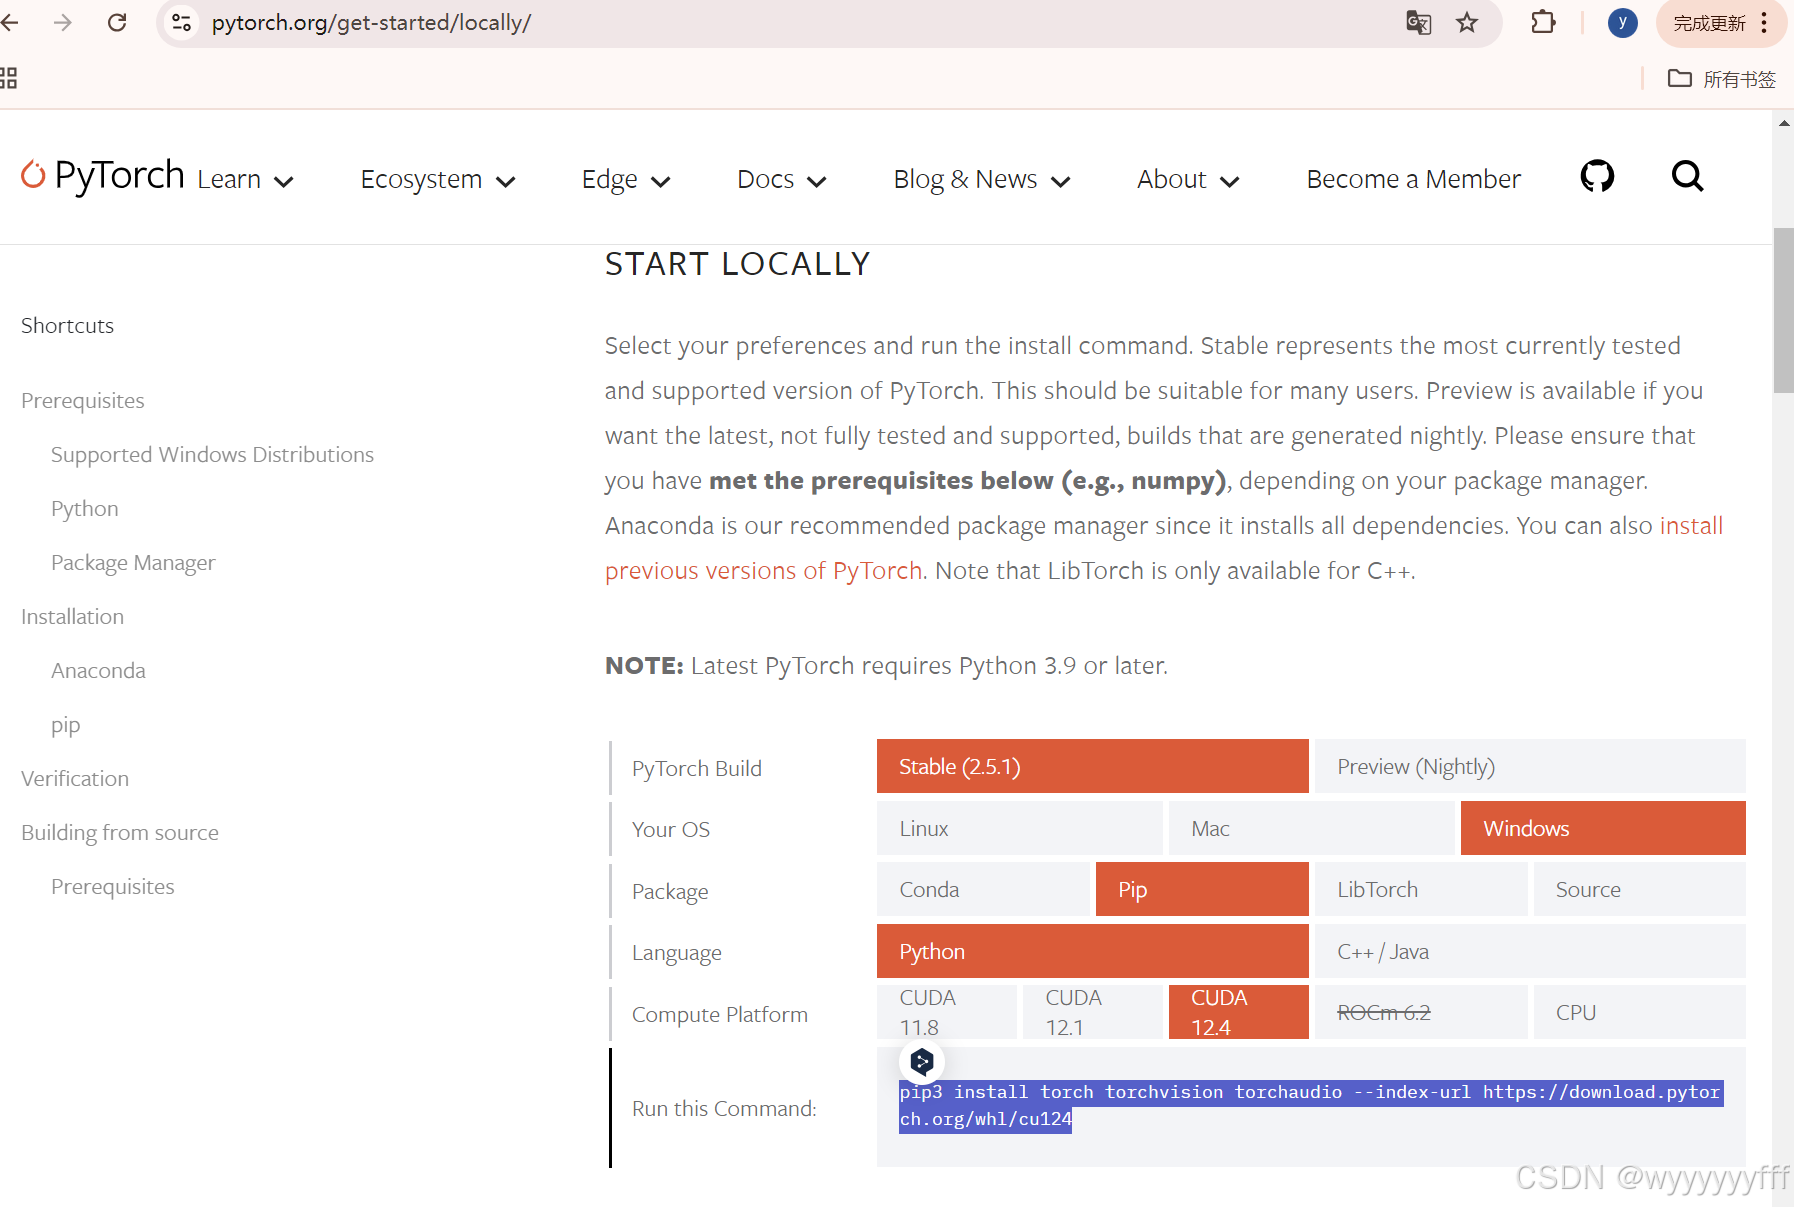Click the pip3 install command text
Screen dimensions: 1794x1207
coord(1310,1105)
